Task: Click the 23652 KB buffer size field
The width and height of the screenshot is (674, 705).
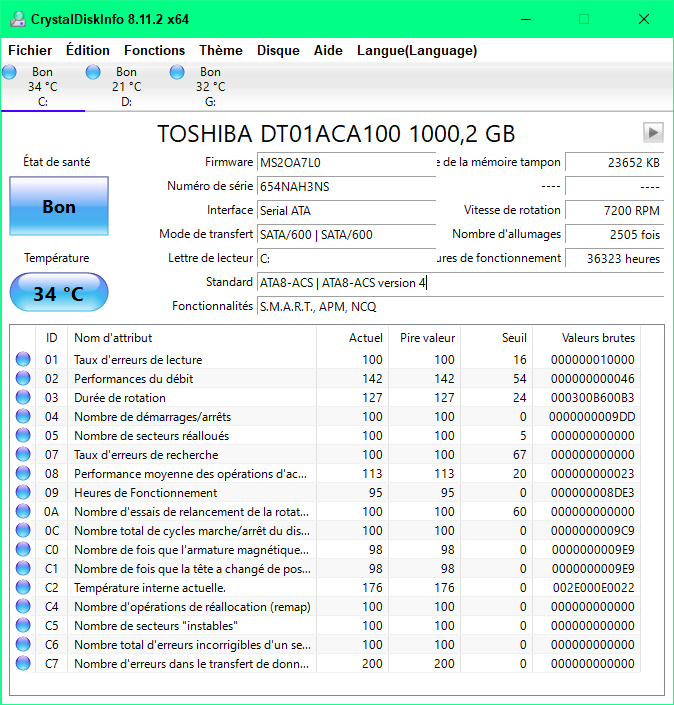Action: pyautogui.click(x=614, y=162)
